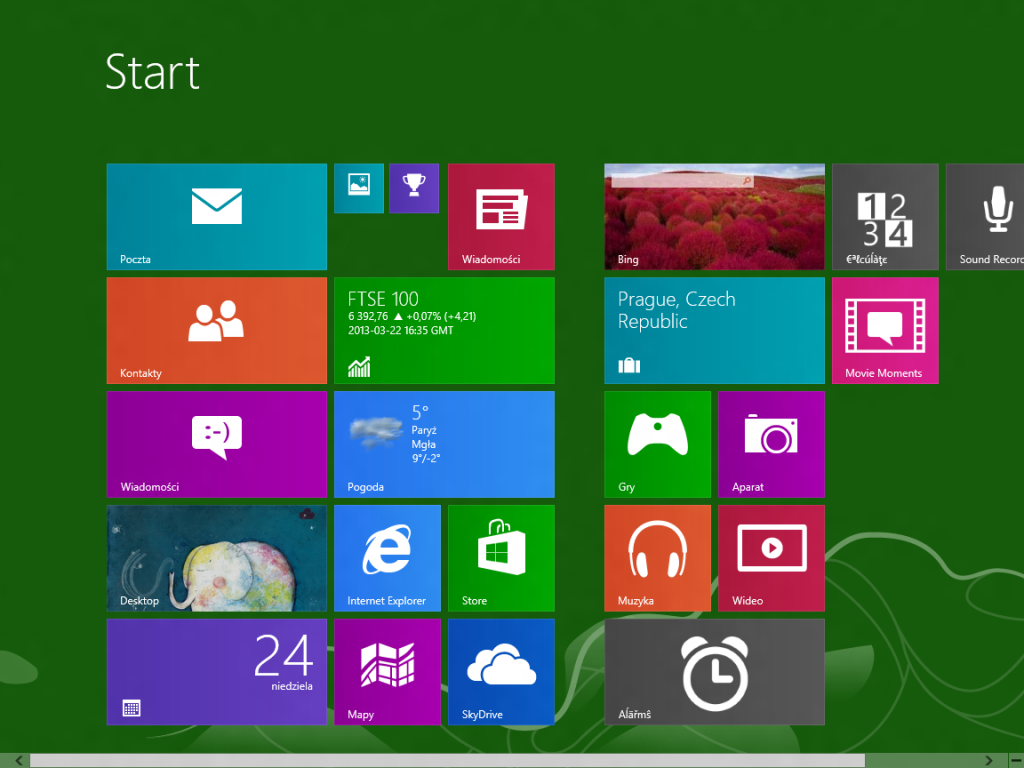
Task: Open the Store tile
Action: point(501,558)
